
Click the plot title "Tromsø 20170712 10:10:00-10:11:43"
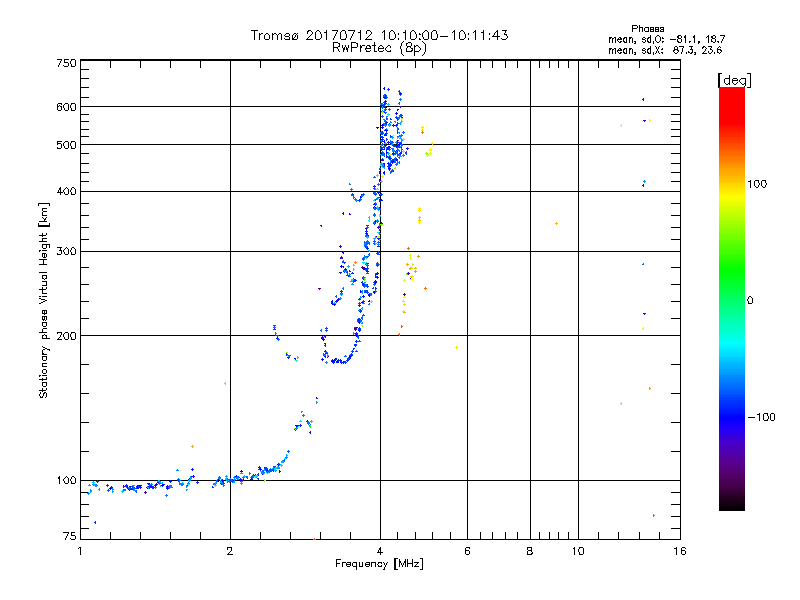click(379, 35)
